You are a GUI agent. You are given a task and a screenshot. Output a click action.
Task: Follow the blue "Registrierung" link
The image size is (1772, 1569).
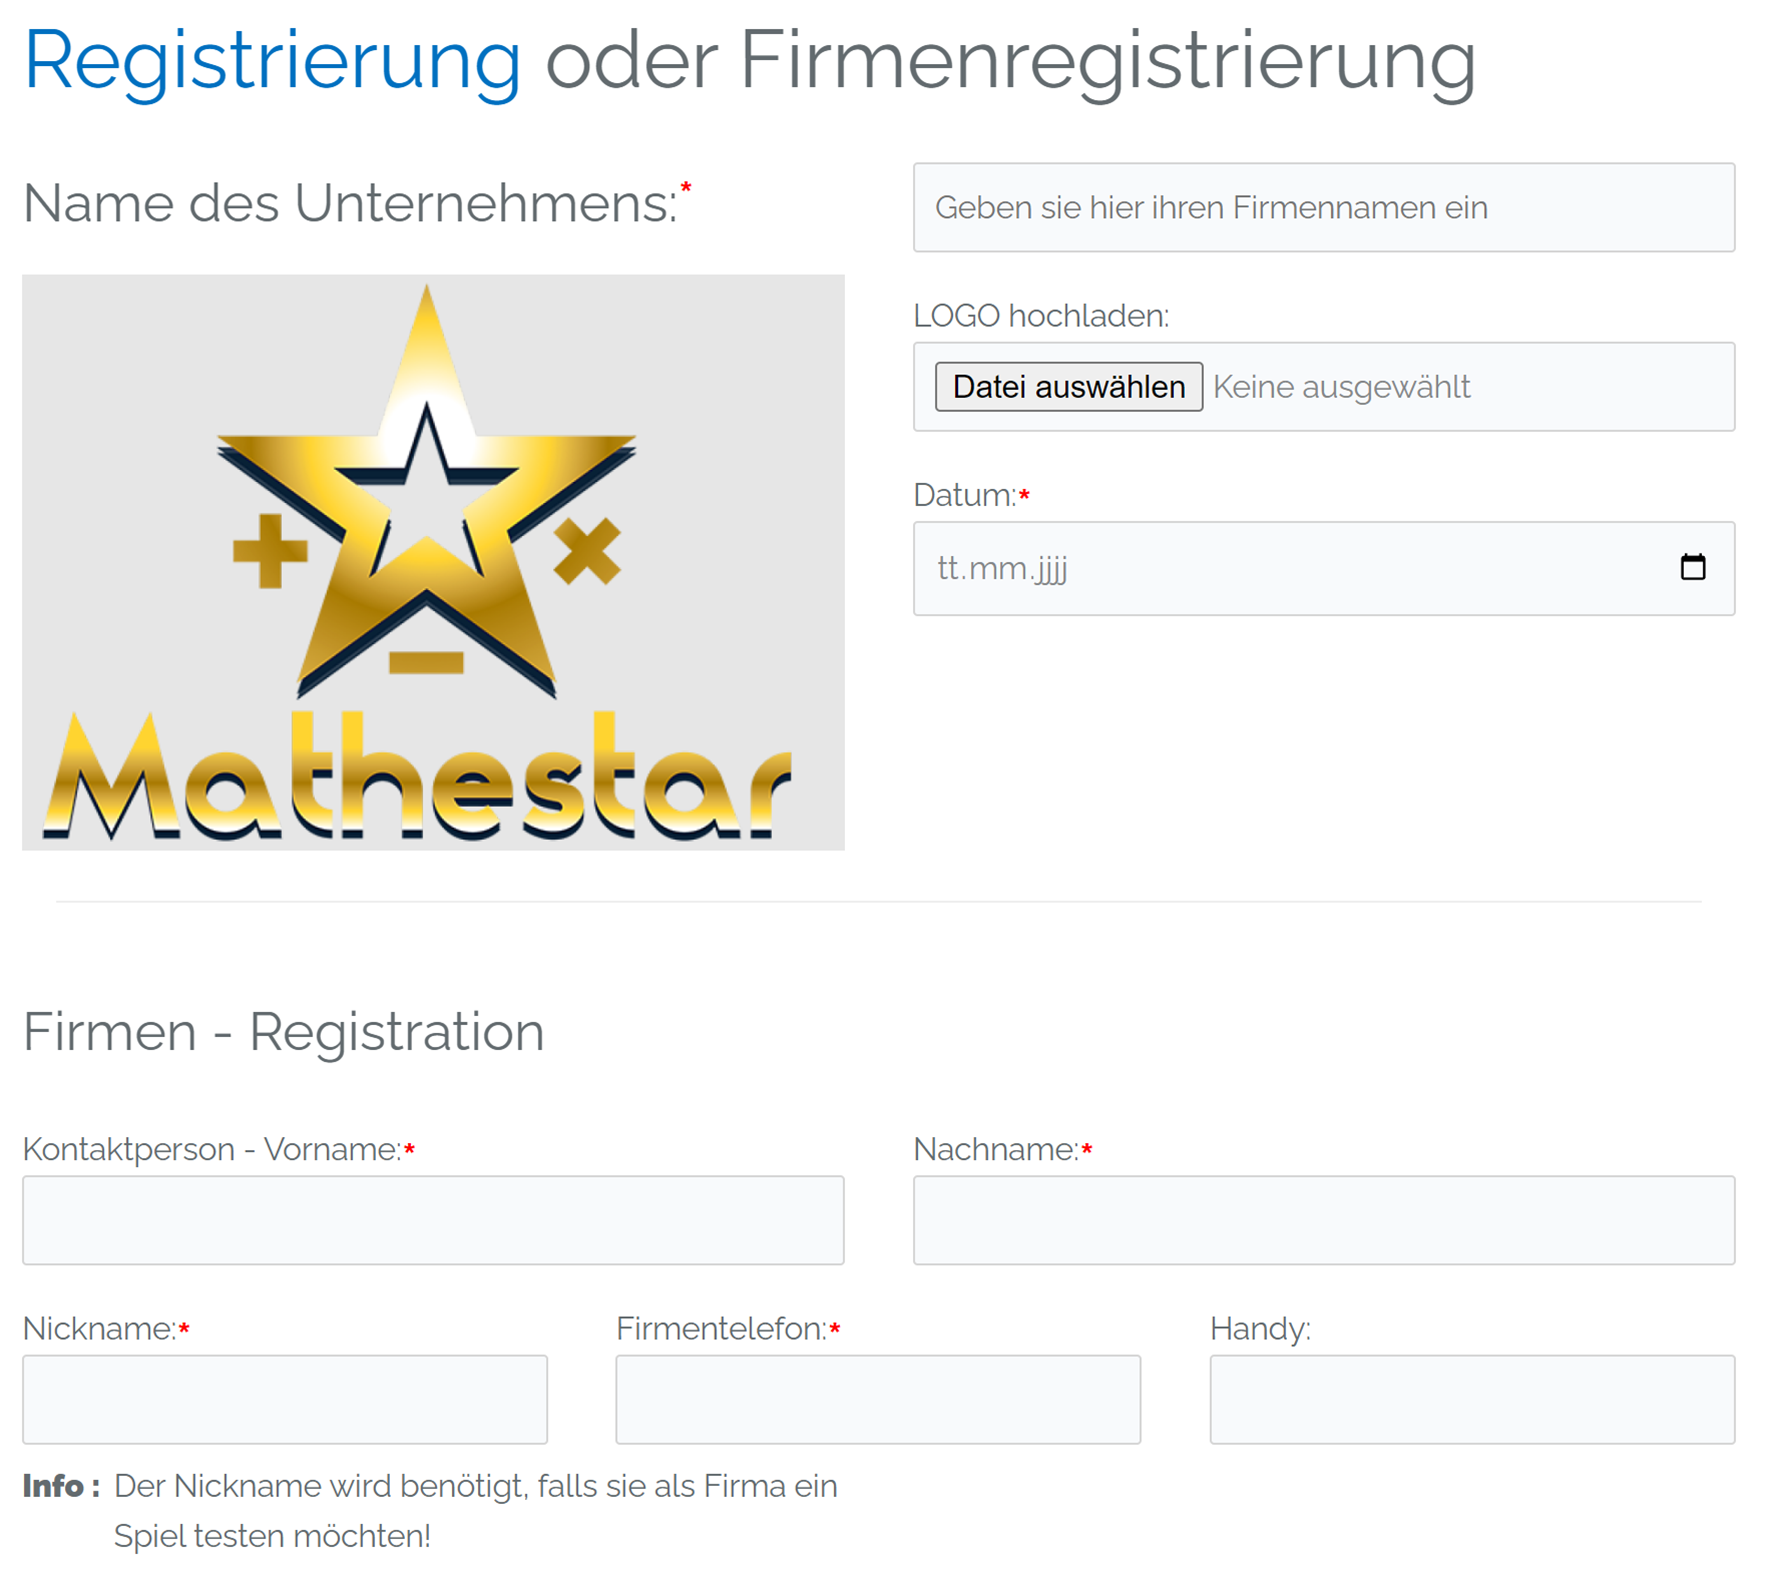tap(272, 60)
